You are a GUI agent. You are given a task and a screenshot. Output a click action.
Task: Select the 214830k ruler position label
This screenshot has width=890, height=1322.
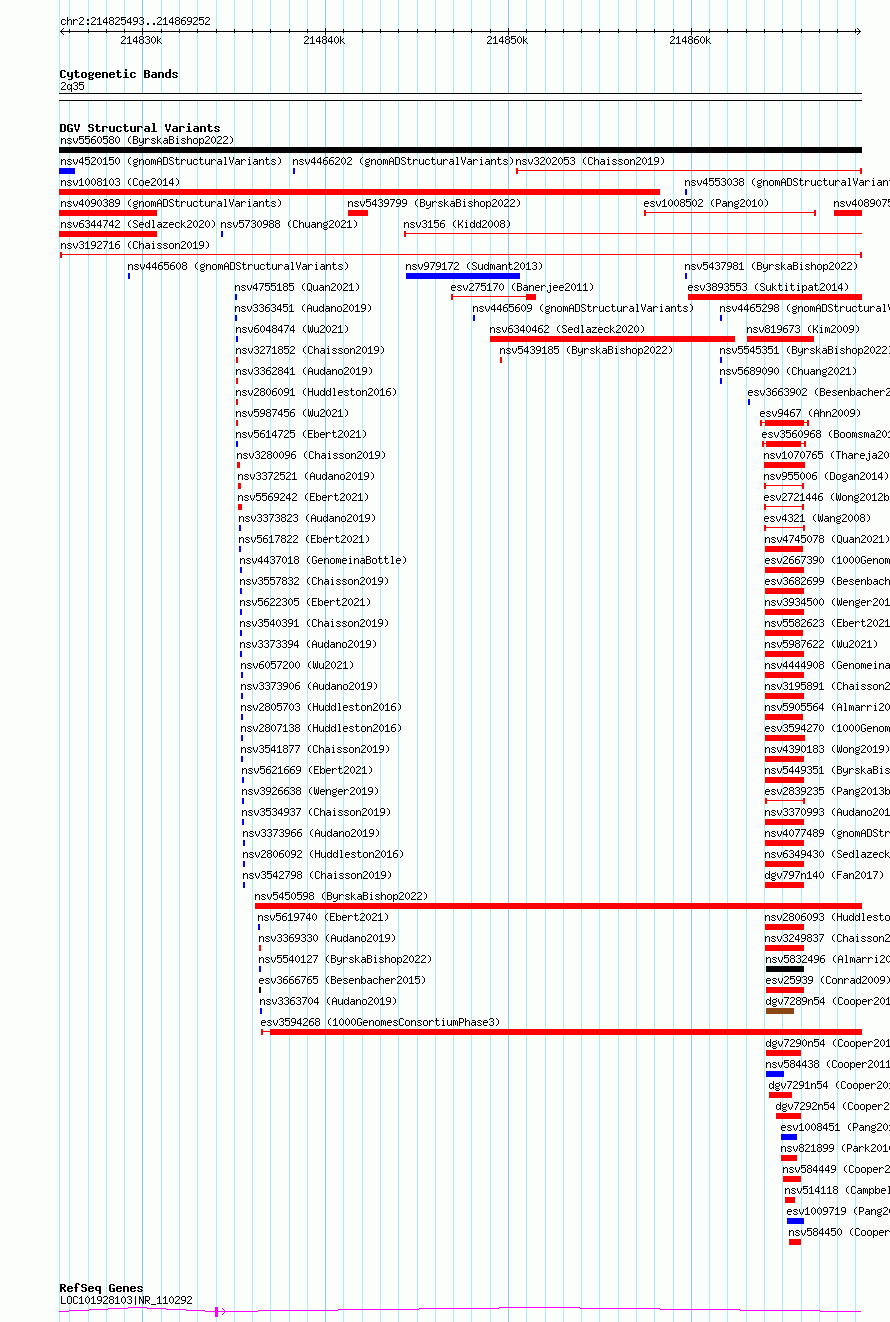coord(141,40)
